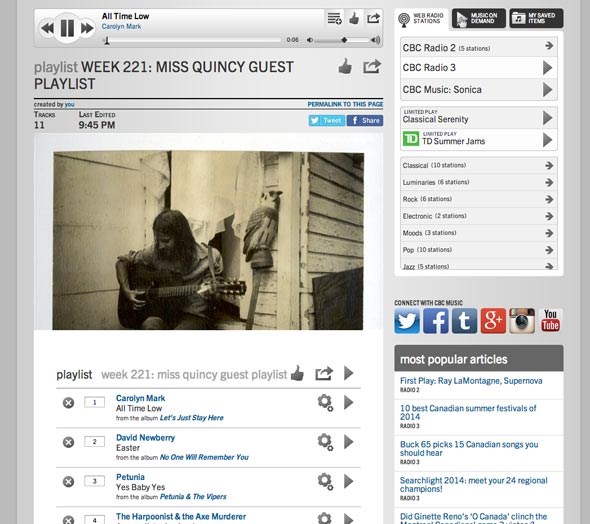
Task: Open the My Saved Items tab
Action: tap(536, 18)
